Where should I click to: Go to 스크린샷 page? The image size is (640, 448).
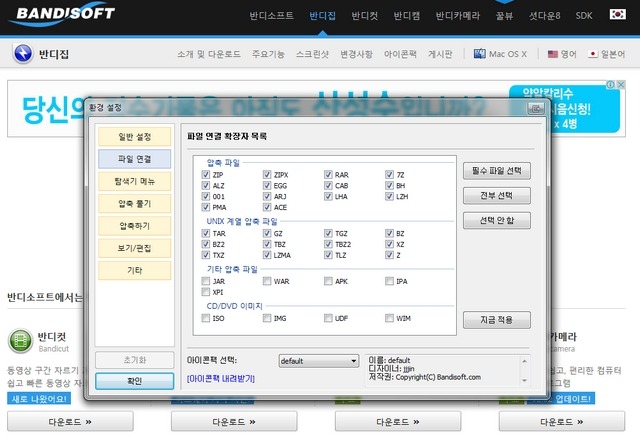(x=312, y=54)
